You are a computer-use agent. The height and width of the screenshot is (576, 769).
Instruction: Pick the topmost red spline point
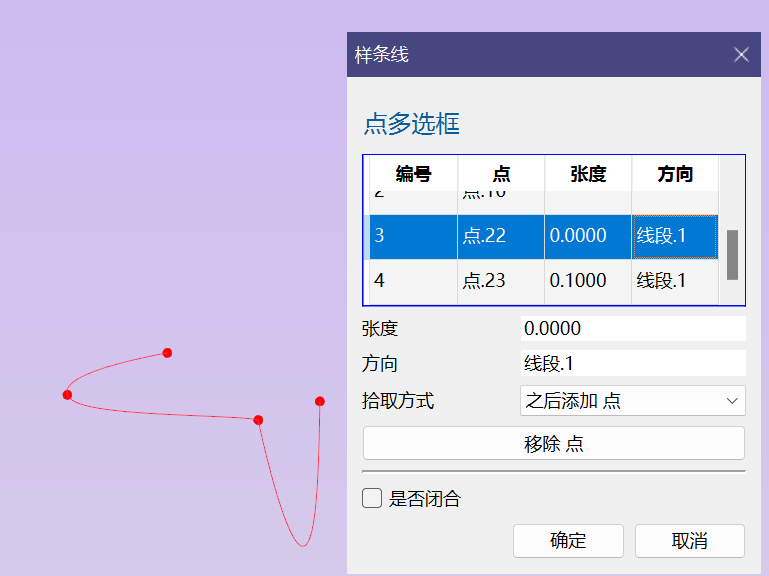(167, 352)
